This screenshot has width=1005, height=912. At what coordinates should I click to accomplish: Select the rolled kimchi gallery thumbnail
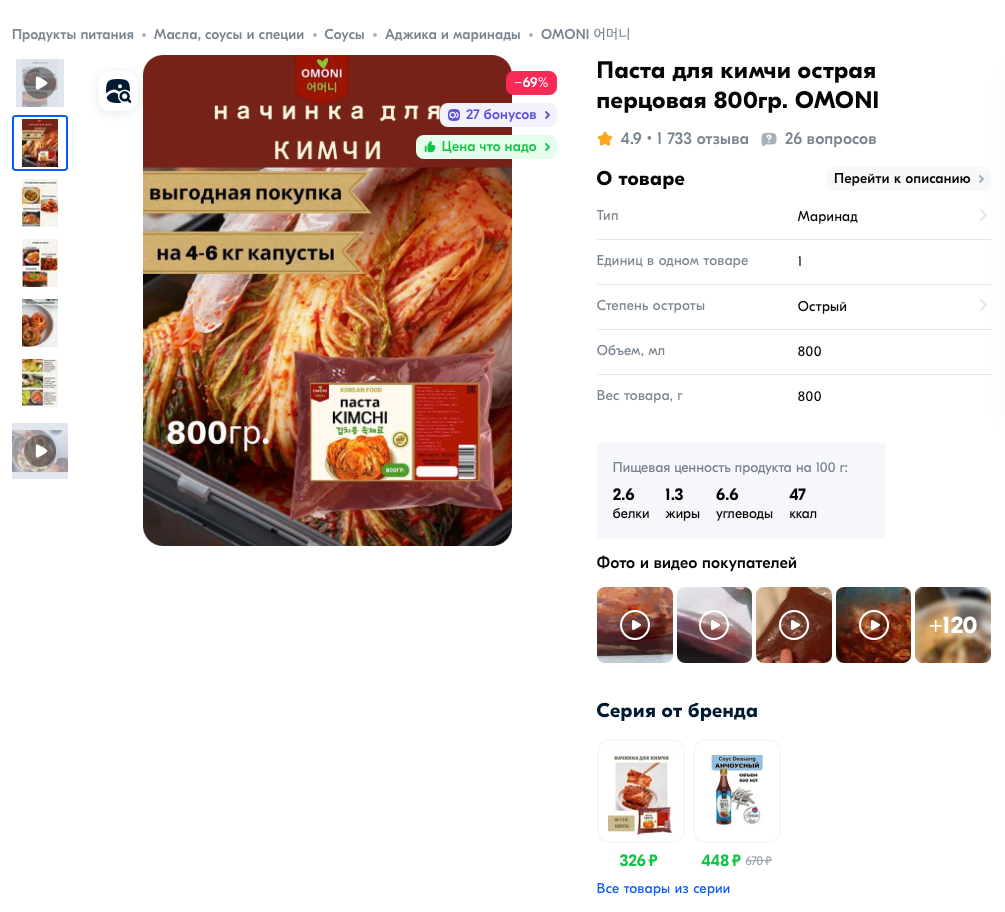point(40,323)
